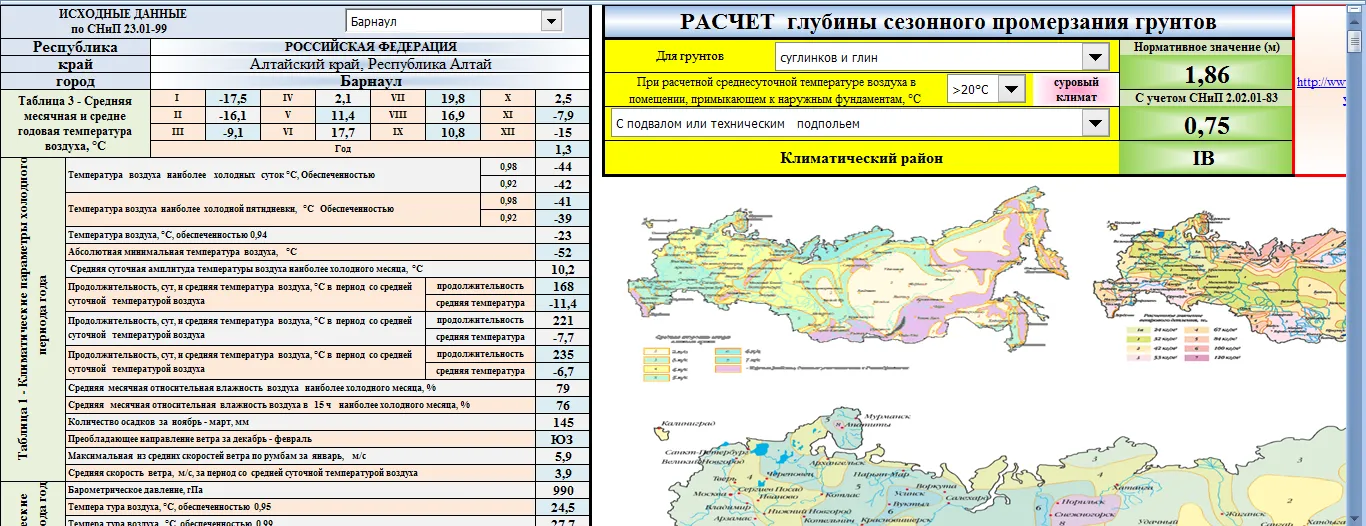Select duration cell '221'
Screen dimensions: 1366x526
point(563,320)
